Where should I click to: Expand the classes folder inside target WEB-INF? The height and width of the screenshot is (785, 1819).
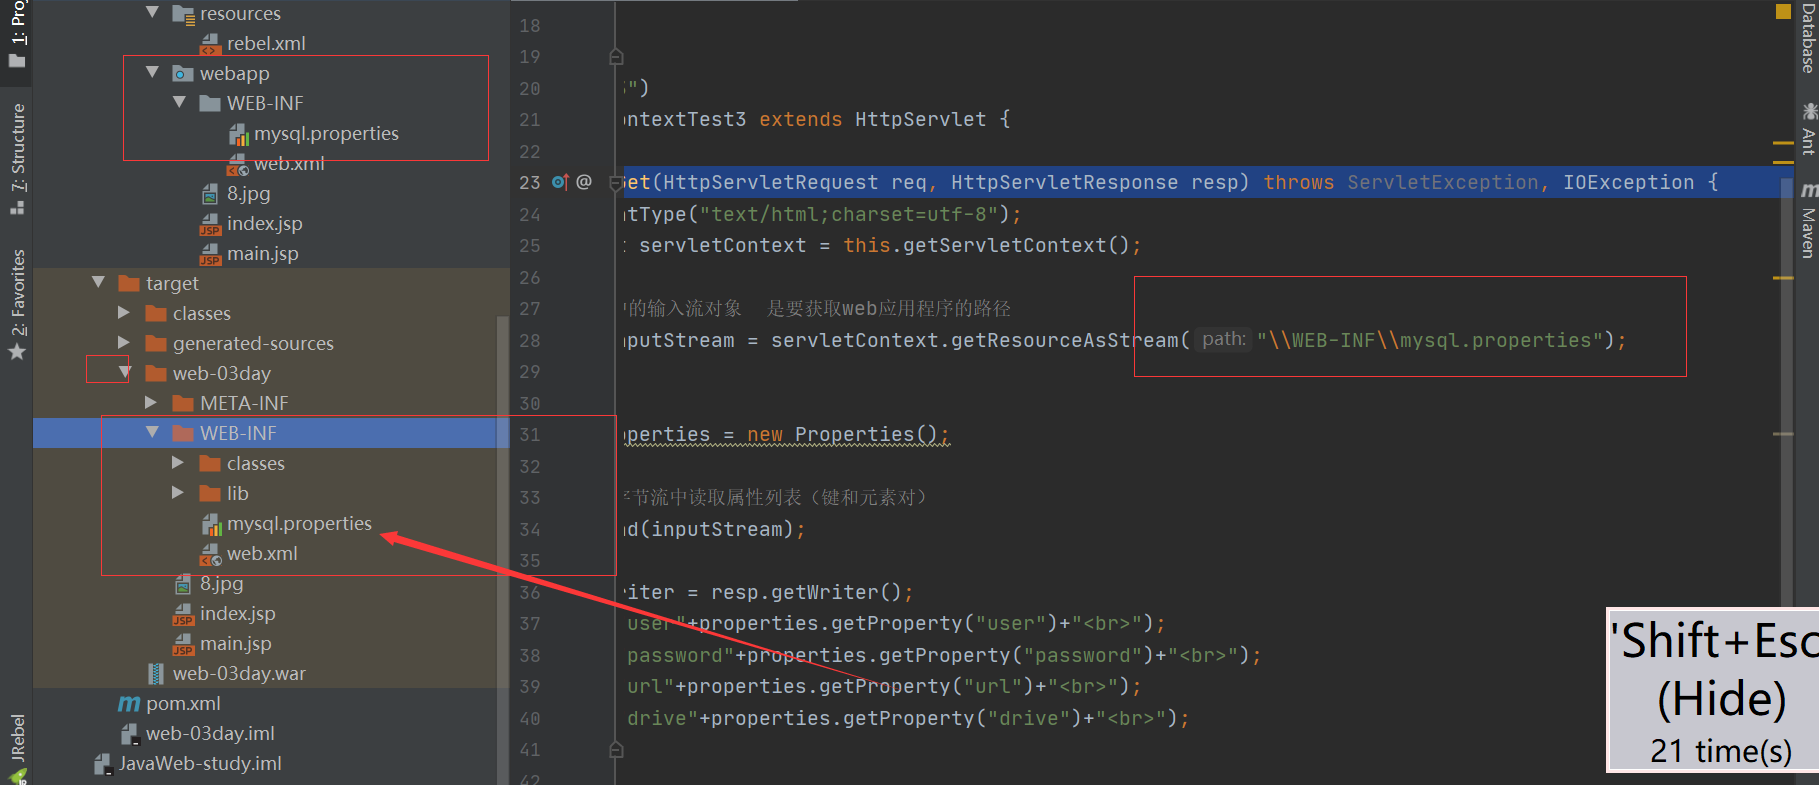click(x=179, y=462)
